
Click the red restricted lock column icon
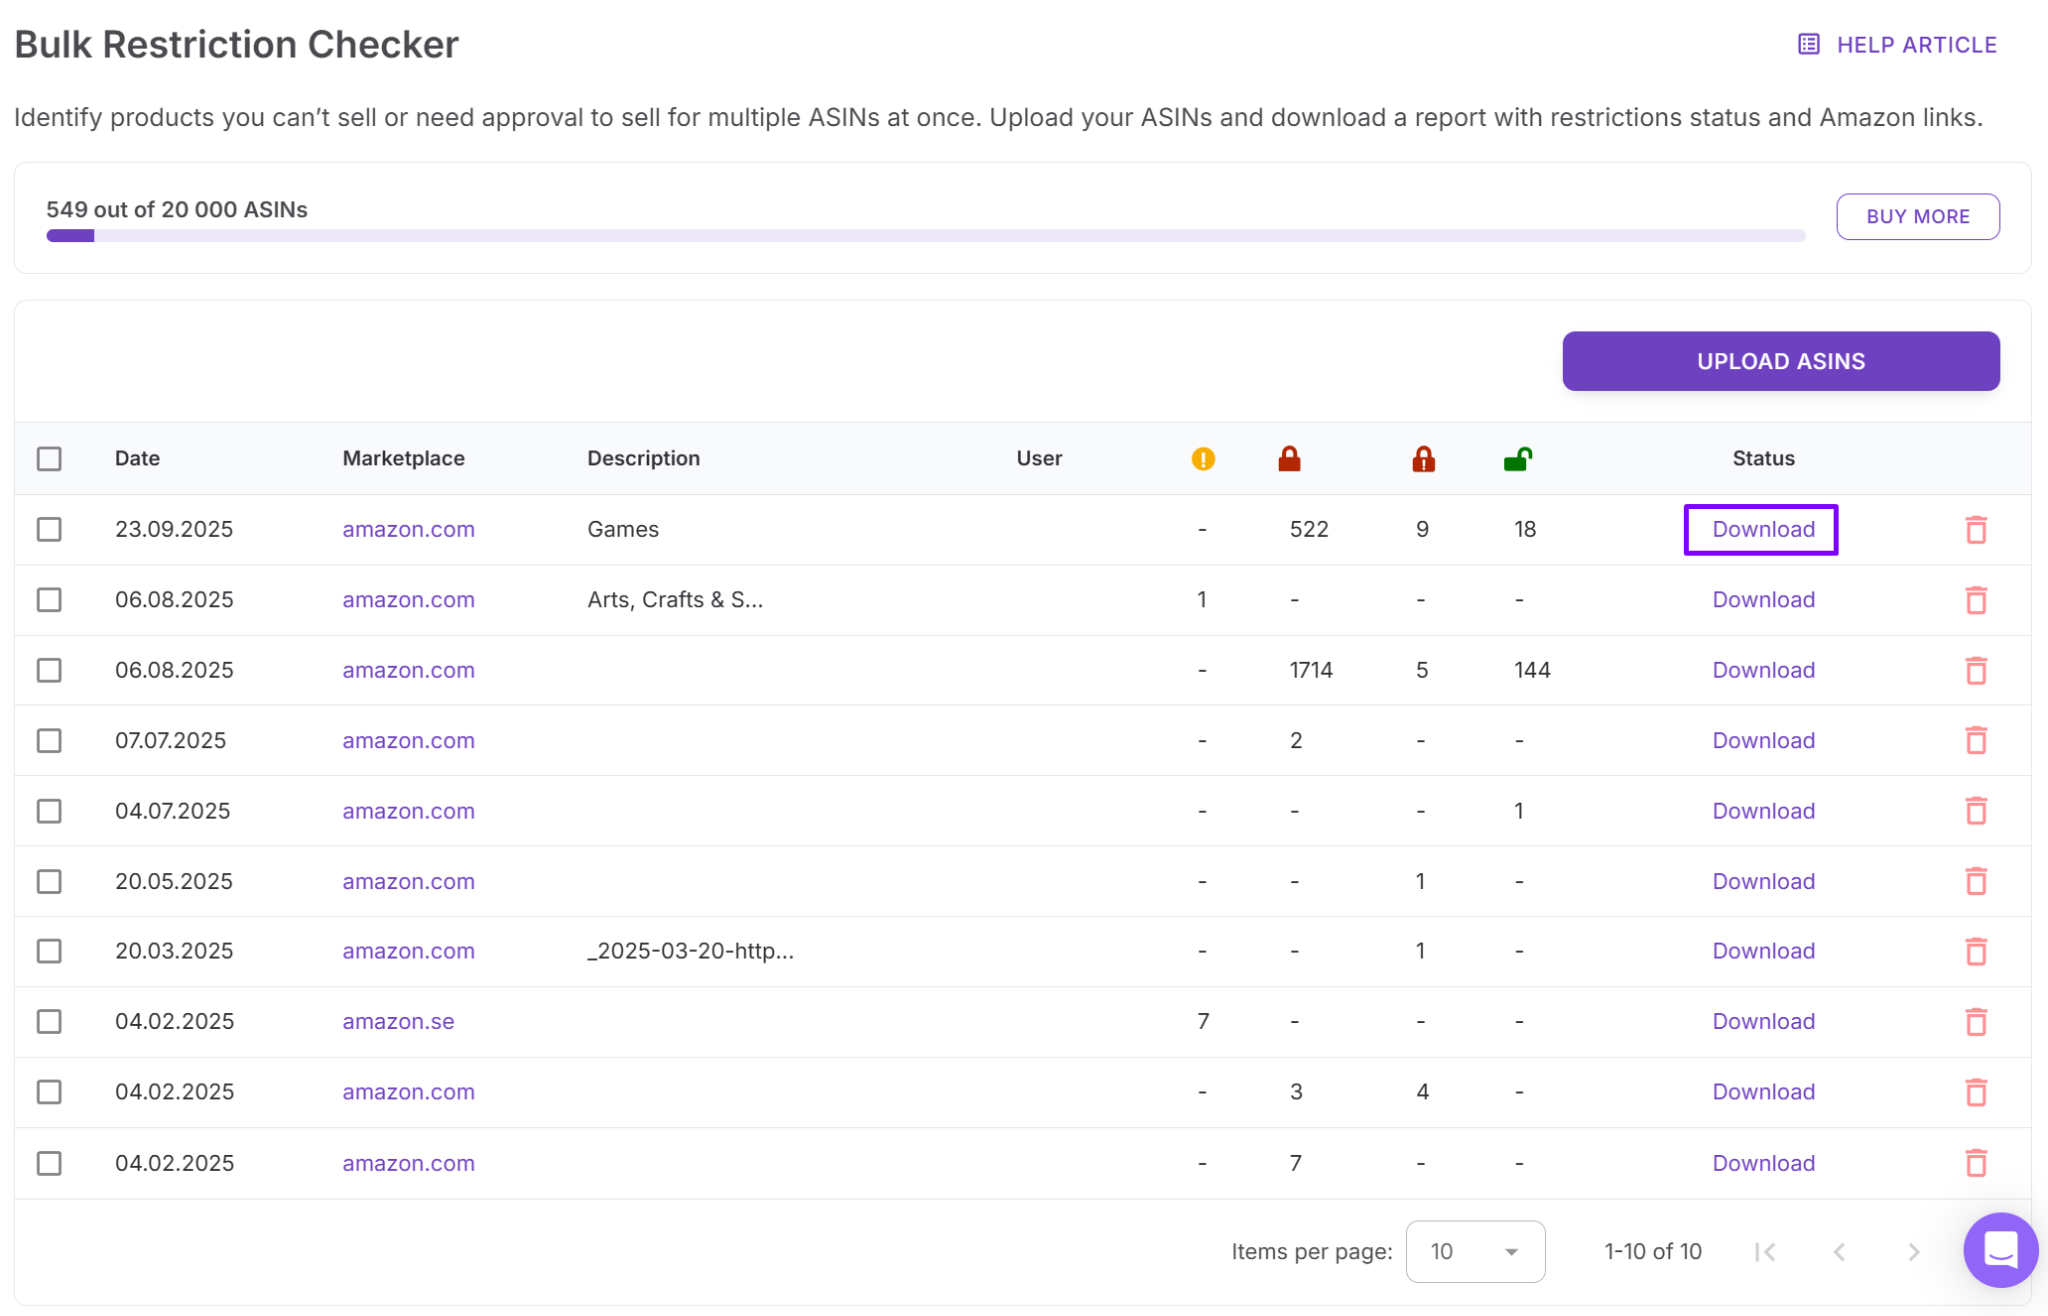[1422, 459]
